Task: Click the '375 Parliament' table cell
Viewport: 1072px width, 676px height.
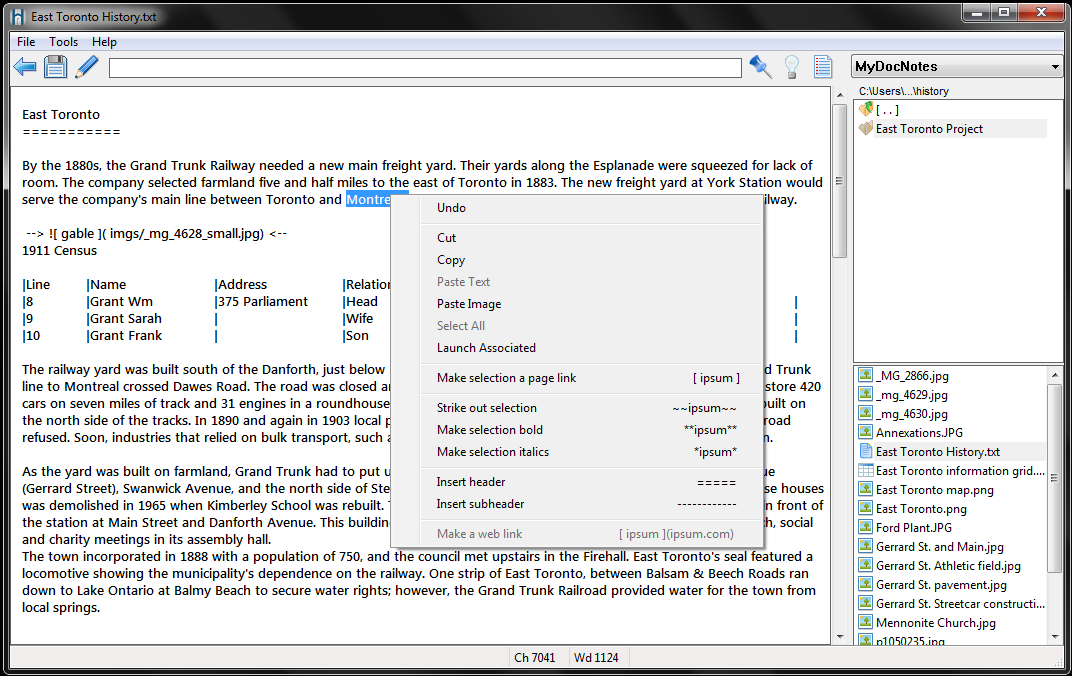Action: (263, 302)
